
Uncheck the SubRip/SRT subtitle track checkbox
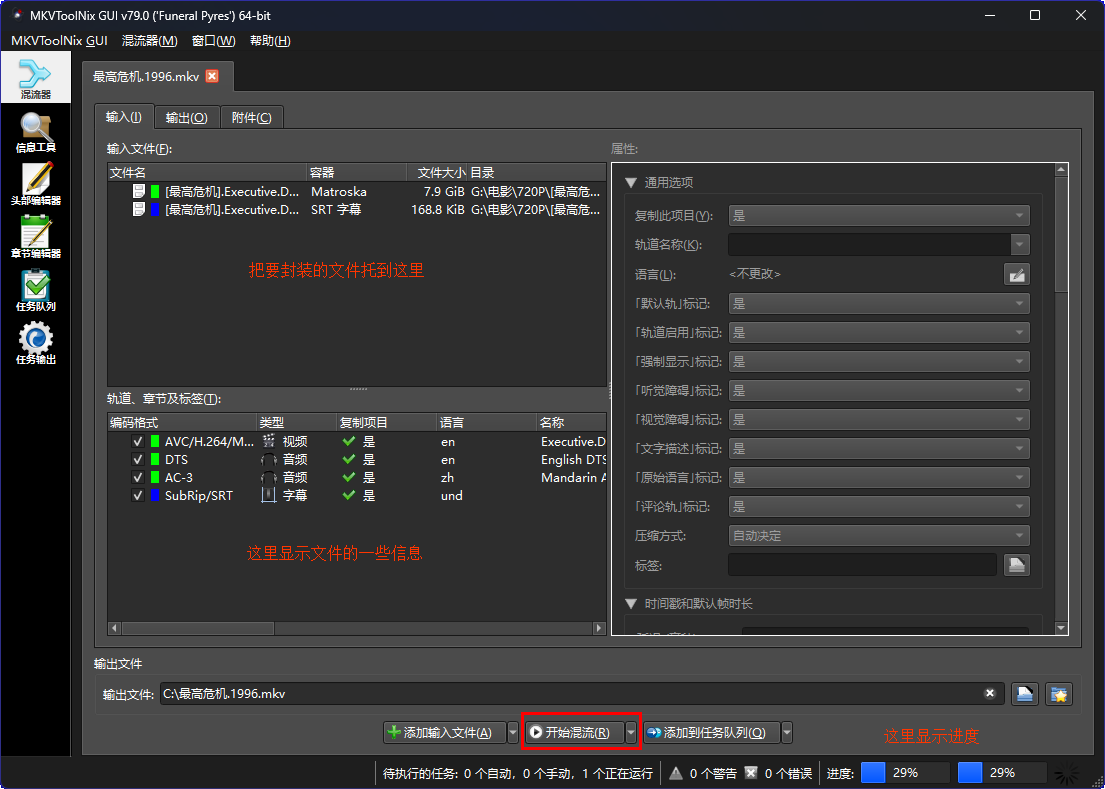tap(137, 495)
